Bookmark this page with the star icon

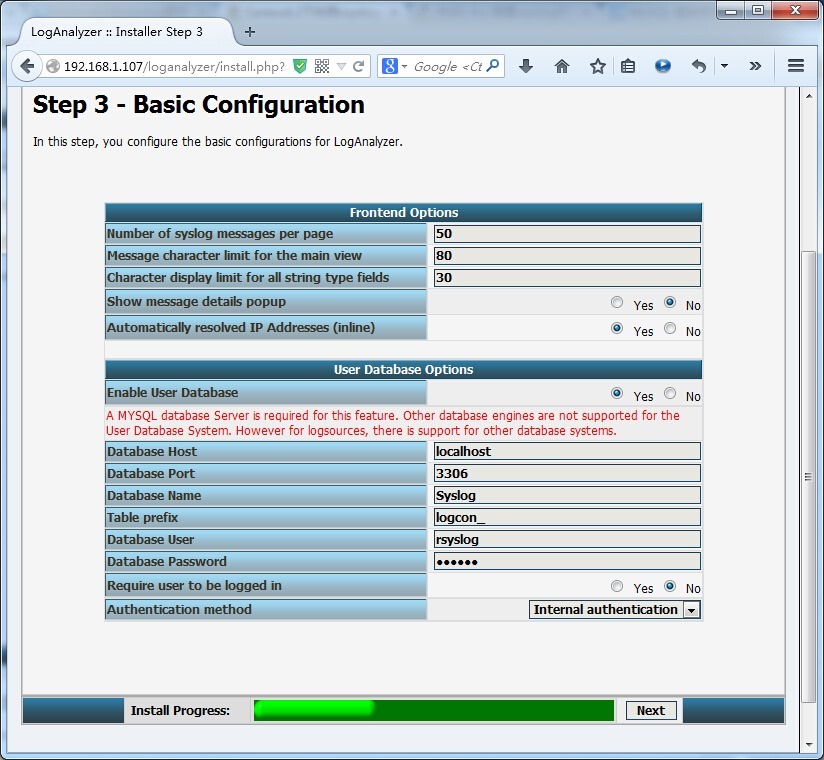[x=597, y=65]
